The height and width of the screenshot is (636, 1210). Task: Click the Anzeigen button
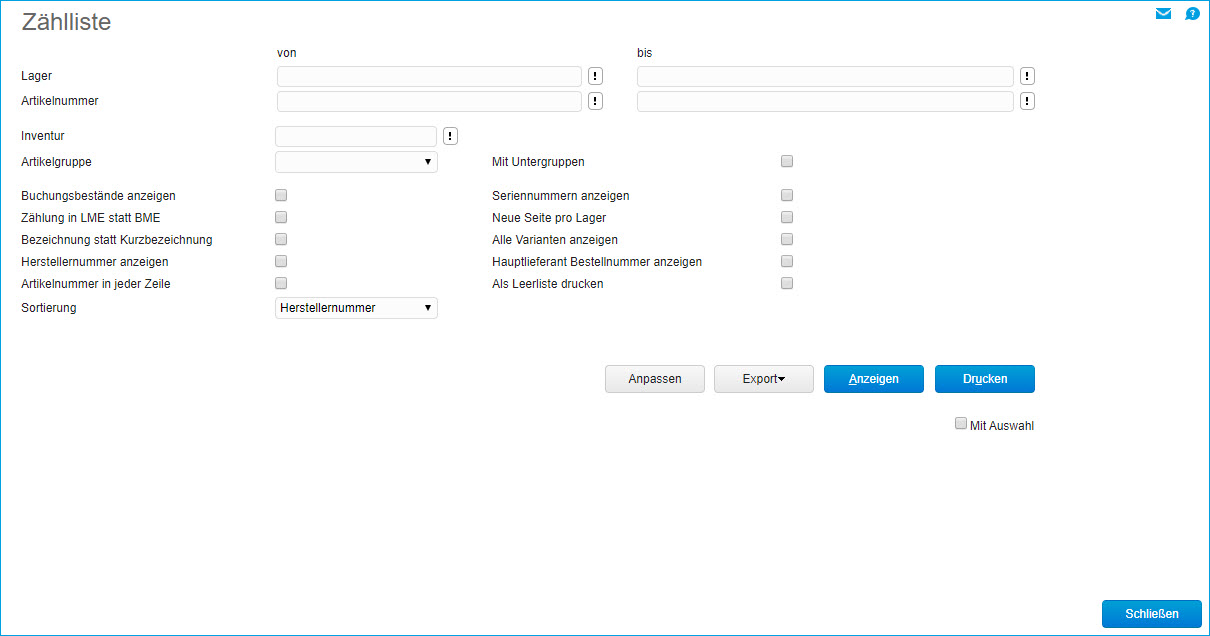(x=873, y=379)
